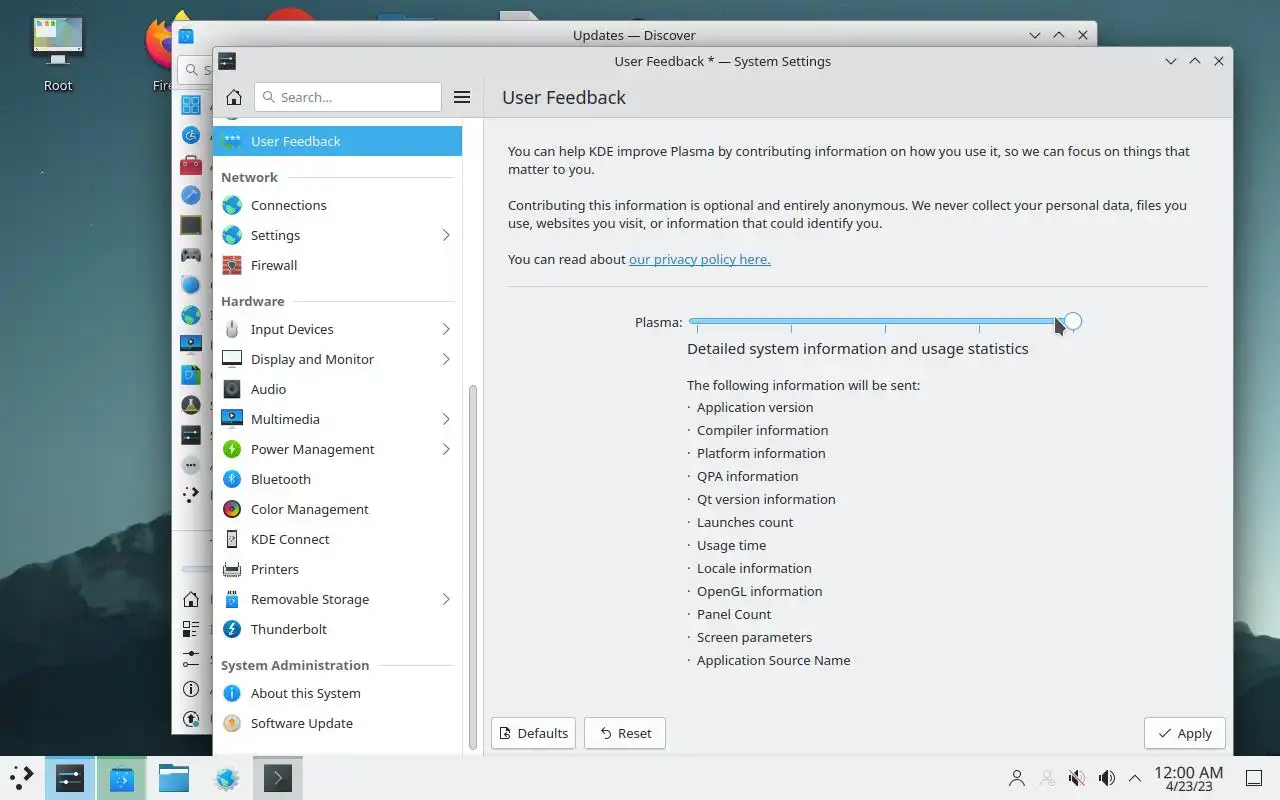Open Connections network settings

pyautogui.click(x=337, y=205)
